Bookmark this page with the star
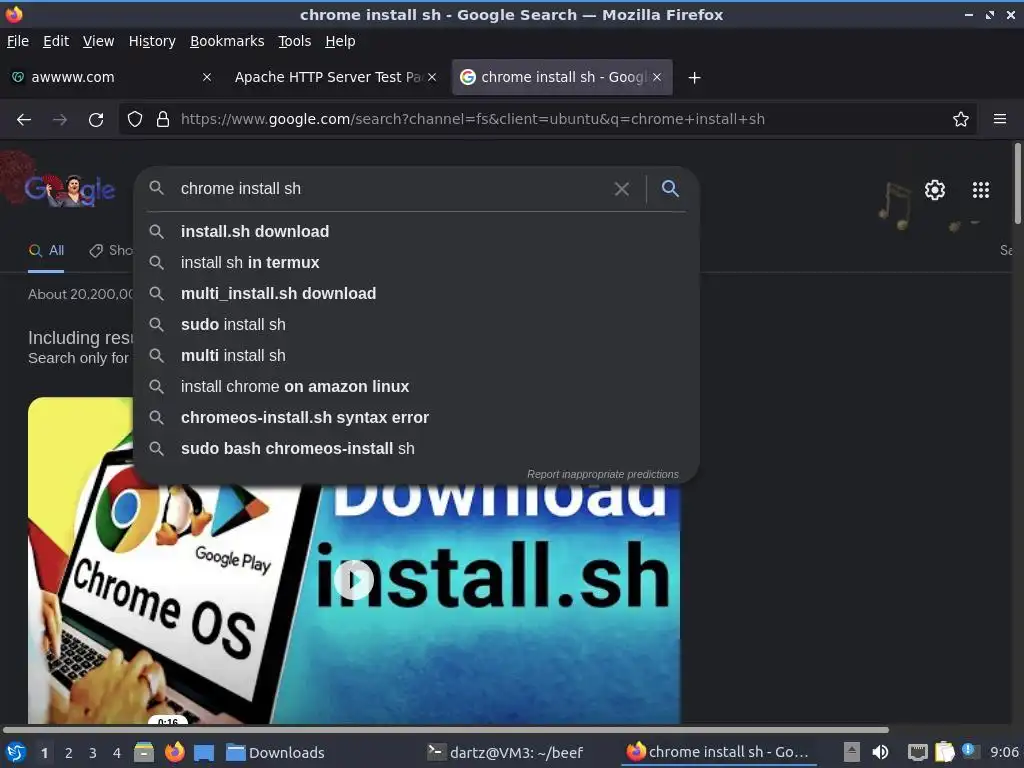Screen dimensions: 1024x768 960,119
